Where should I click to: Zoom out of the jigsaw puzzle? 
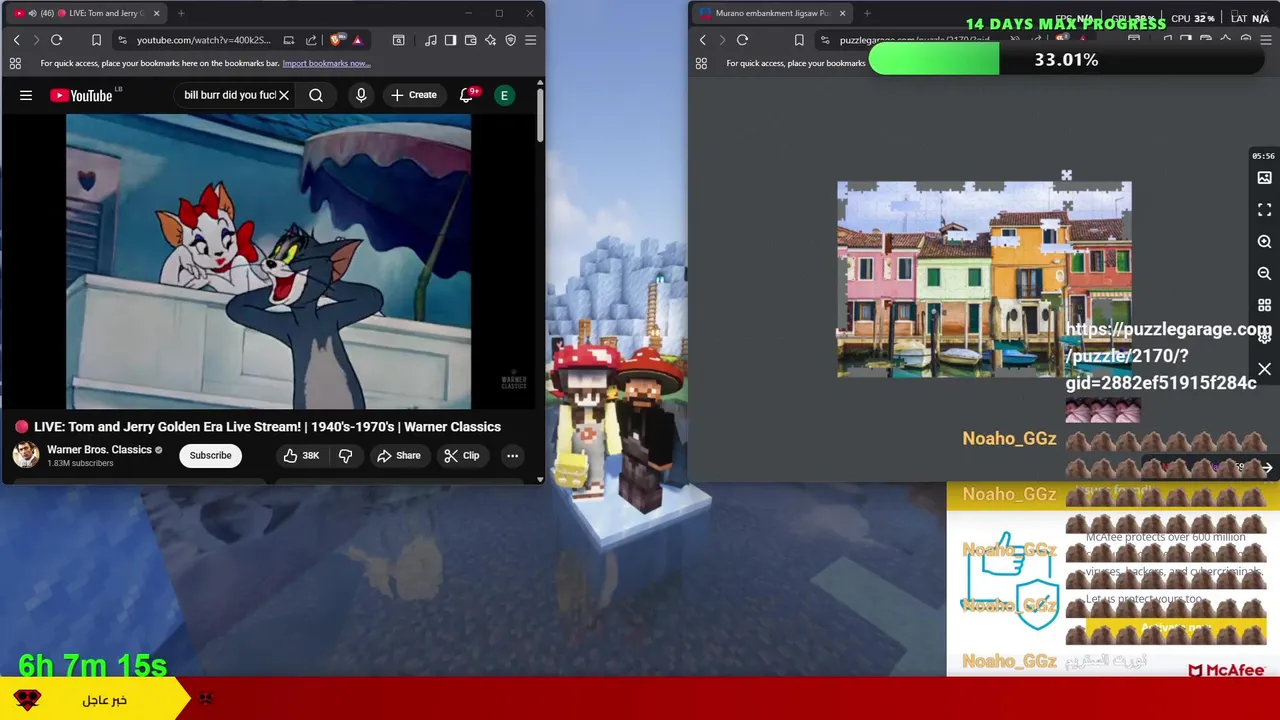pos(1264,274)
